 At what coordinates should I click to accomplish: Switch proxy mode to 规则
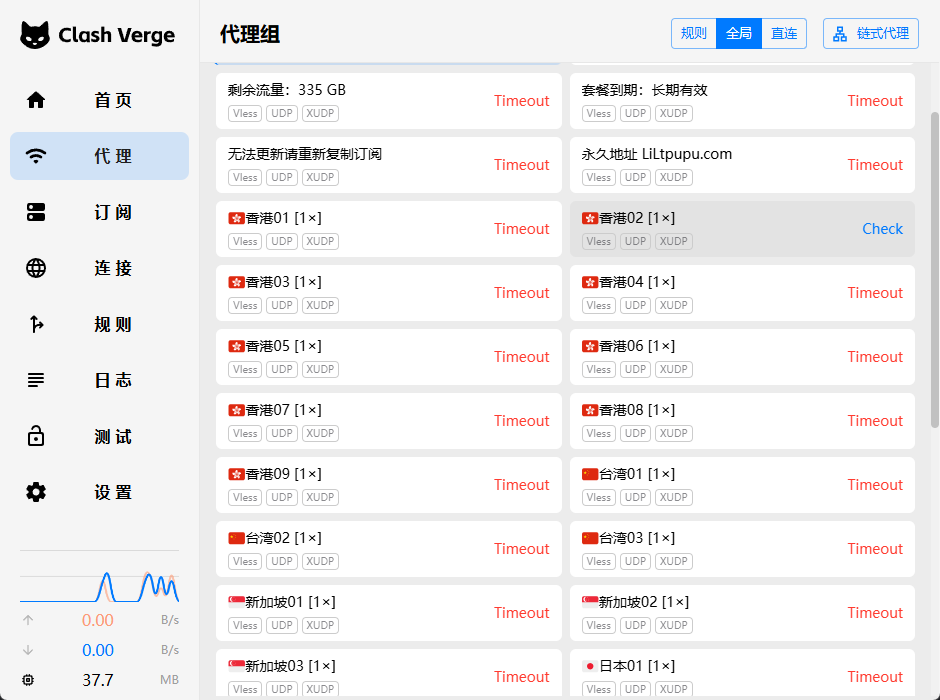693,33
